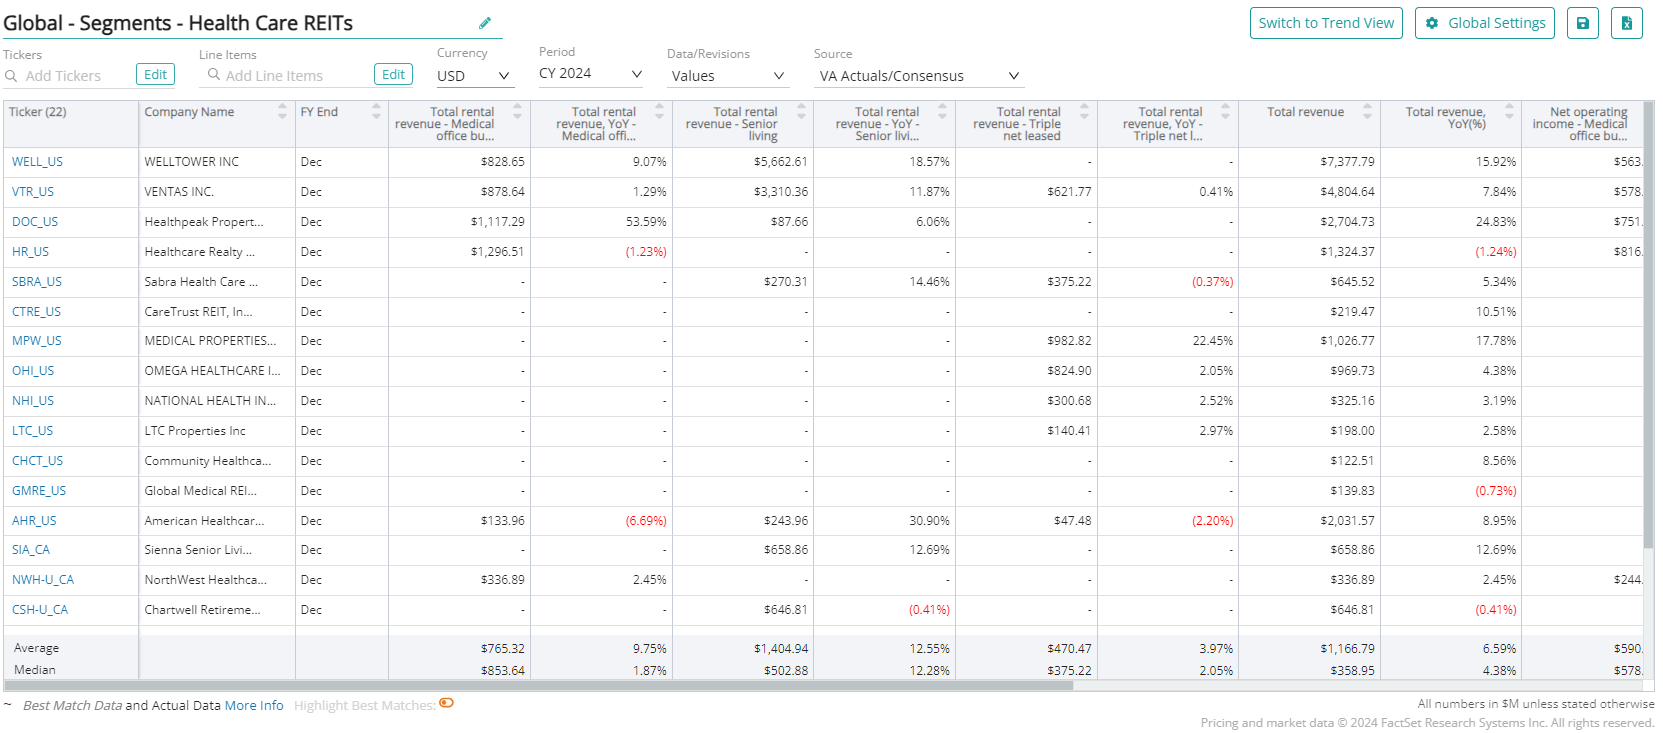Sort Total rental revenue Senior living column
The width and height of the screenshot is (1663, 733).
coord(801,112)
